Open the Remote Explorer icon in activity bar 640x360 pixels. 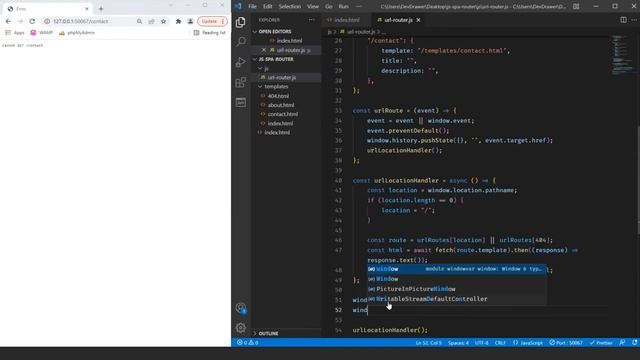[241, 102]
